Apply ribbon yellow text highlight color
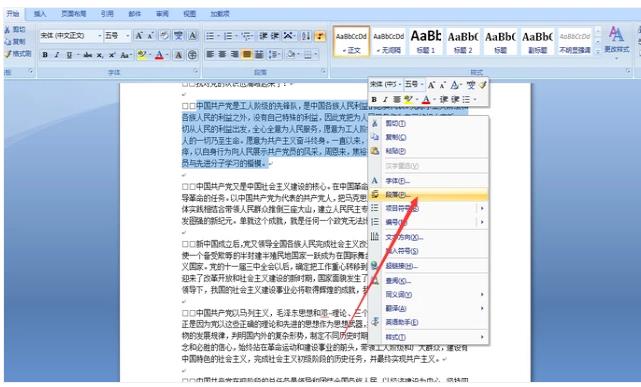The image size is (641, 387). tap(141, 55)
